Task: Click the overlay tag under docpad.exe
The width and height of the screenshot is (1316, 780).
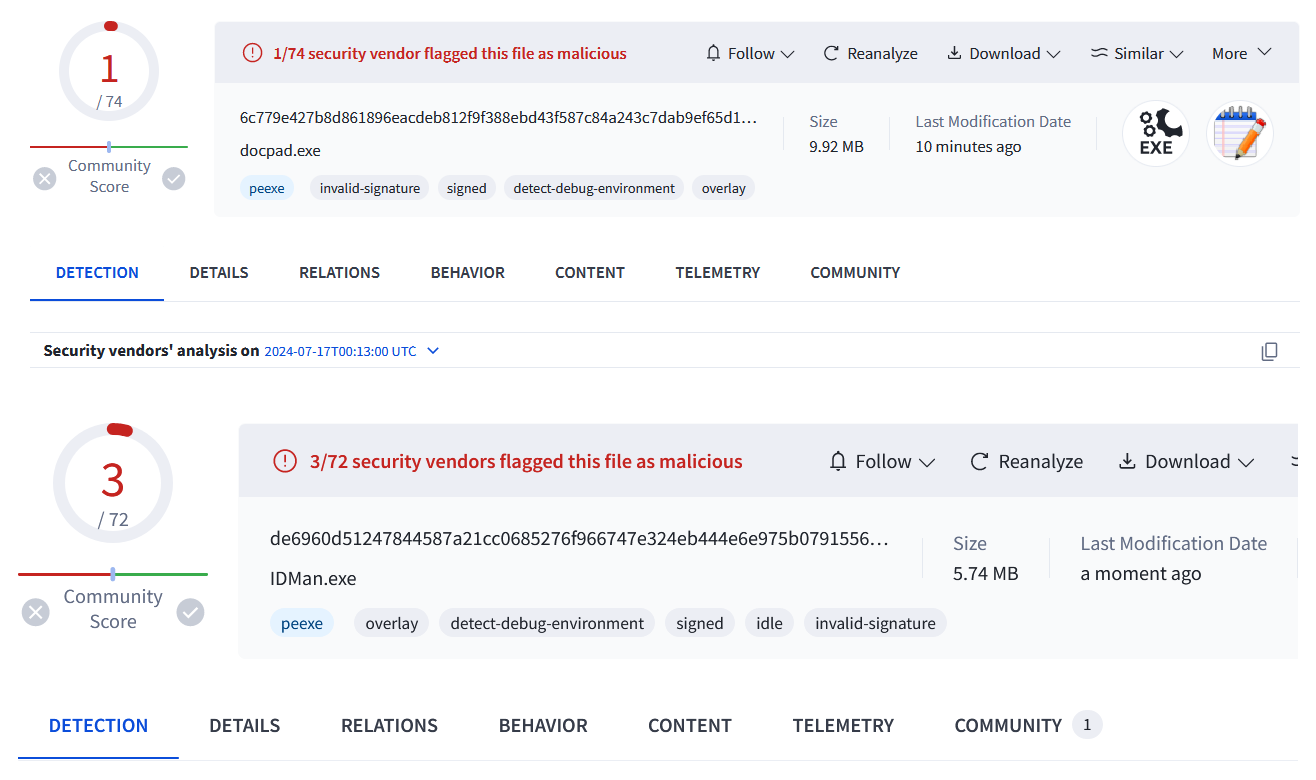Action: [724, 188]
